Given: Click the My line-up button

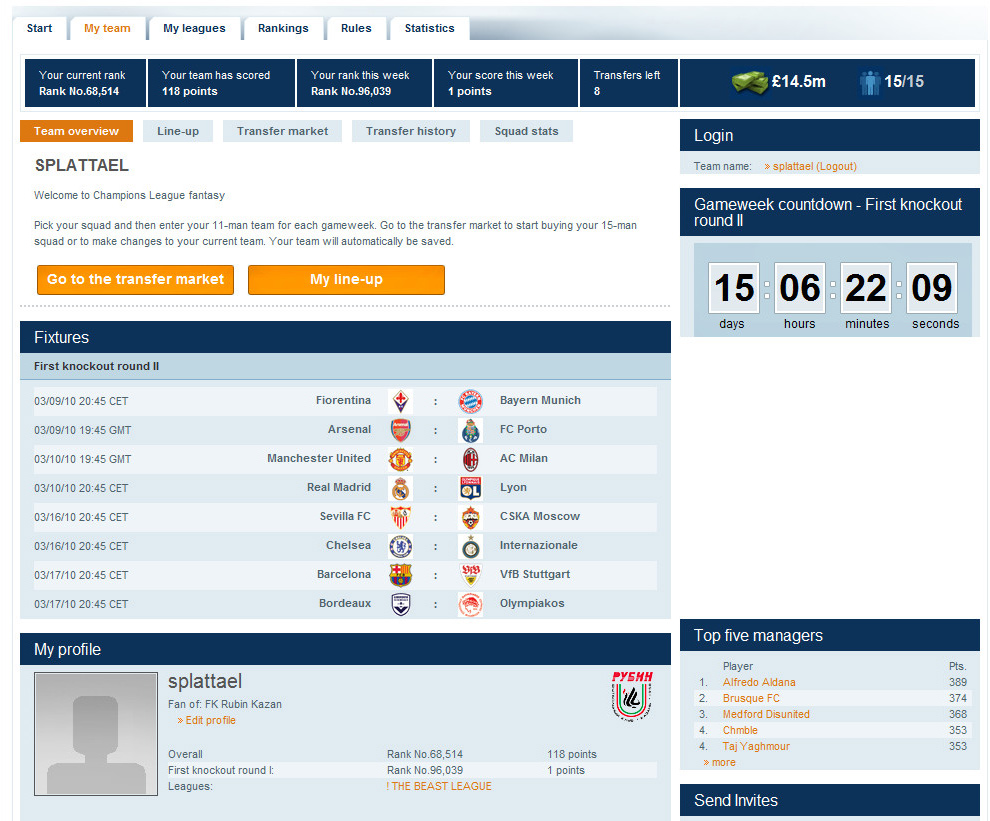Looking at the screenshot, I should click(x=347, y=280).
